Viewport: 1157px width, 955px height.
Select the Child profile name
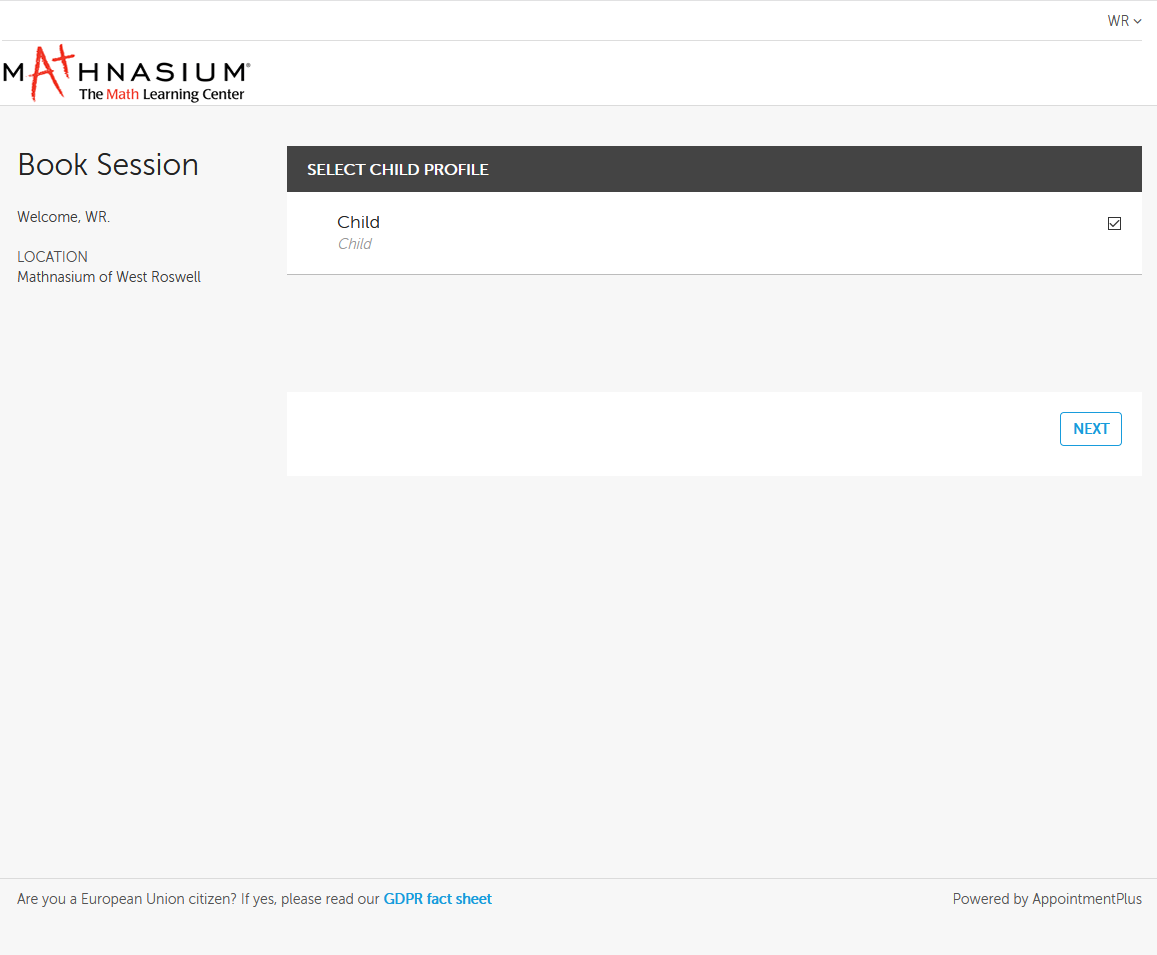(x=358, y=222)
